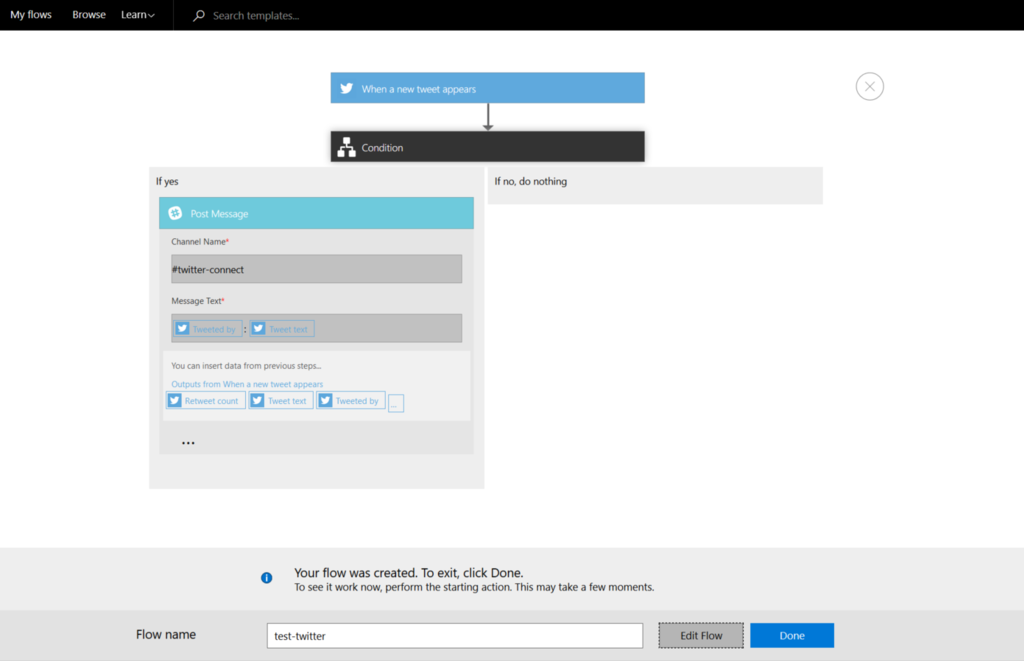Screen dimensions: 1024x661
Task: Open 'Outputs from When a new tweet appears' link
Action: (247, 384)
